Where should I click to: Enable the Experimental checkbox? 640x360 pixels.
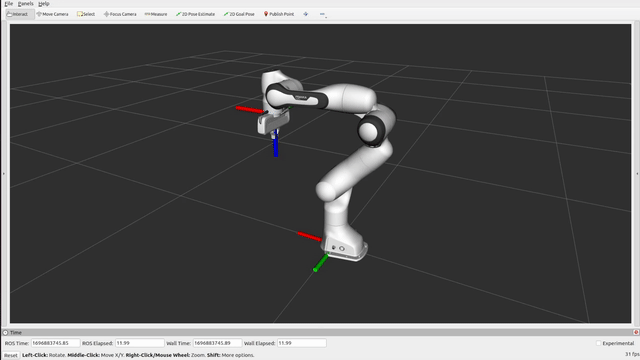pyautogui.click(x=598, y=343)
